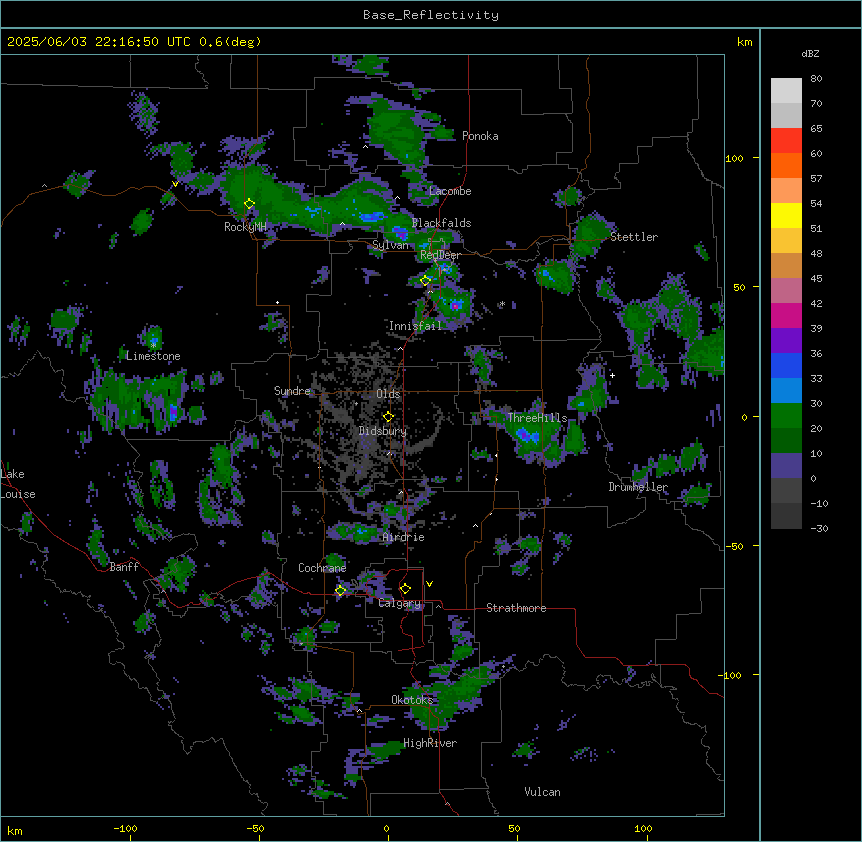The height and width of the screenshot is (842, 862).
Task: Click the Sundre city label
Action: point(292,391)
